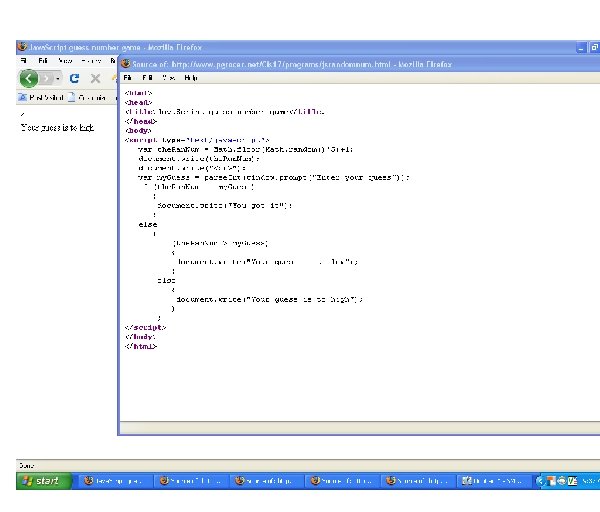This screenshot has height=512, width=600.
Task: Open the History menu in the main Firefox window
Action: (x=91, y=60)
